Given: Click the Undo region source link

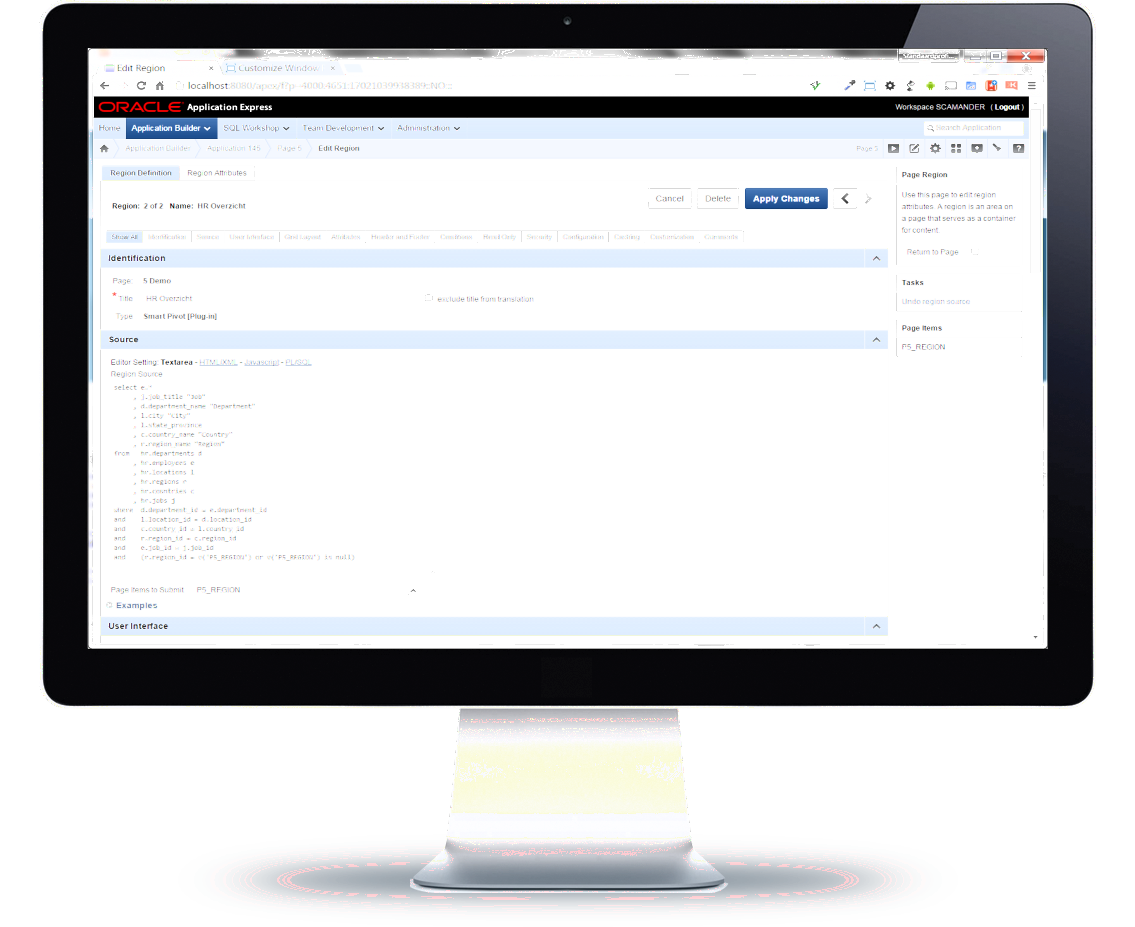Looking at the screenshot, I should pyautogui.click(x=935, y=301).
